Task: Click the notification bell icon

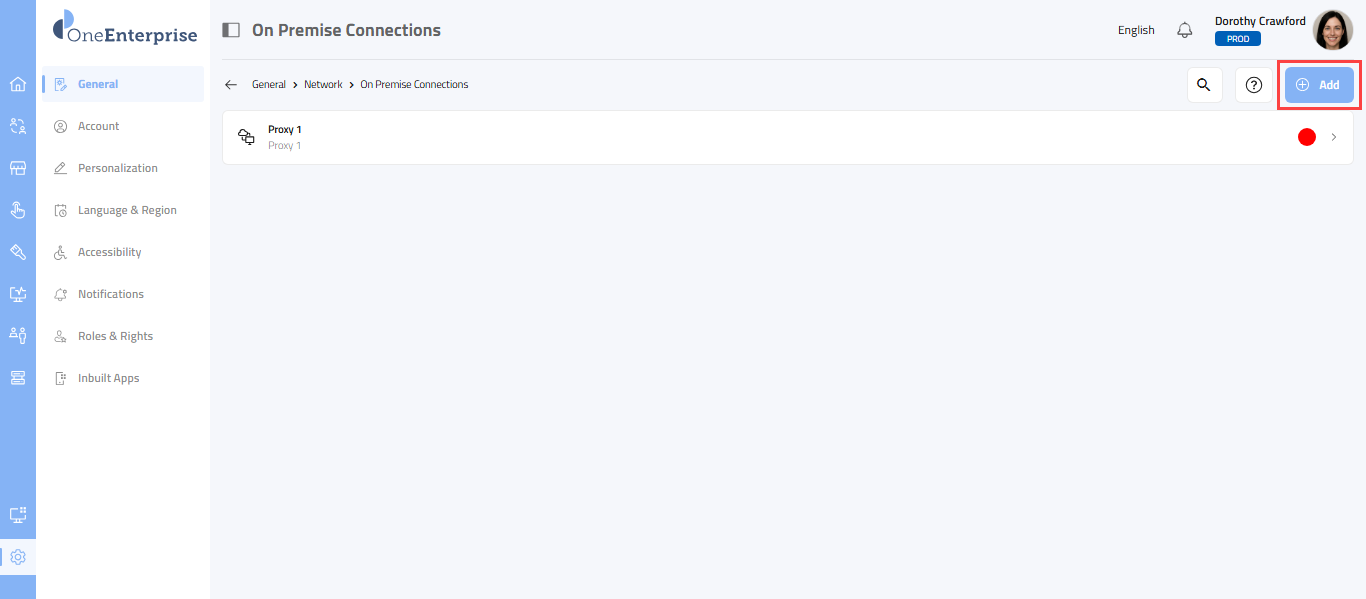Action: (1185, 30)
